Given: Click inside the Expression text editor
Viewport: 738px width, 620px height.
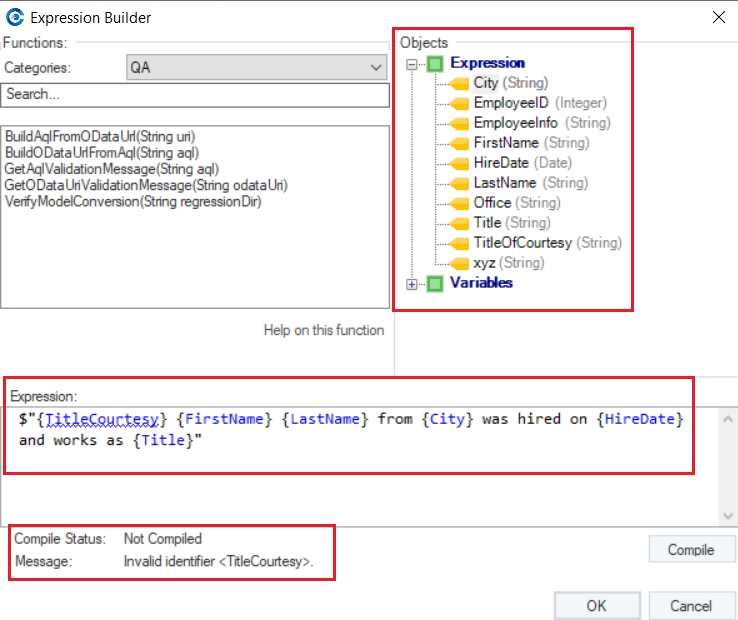Looking at the screenshot, I should click(x=360, y=466).
